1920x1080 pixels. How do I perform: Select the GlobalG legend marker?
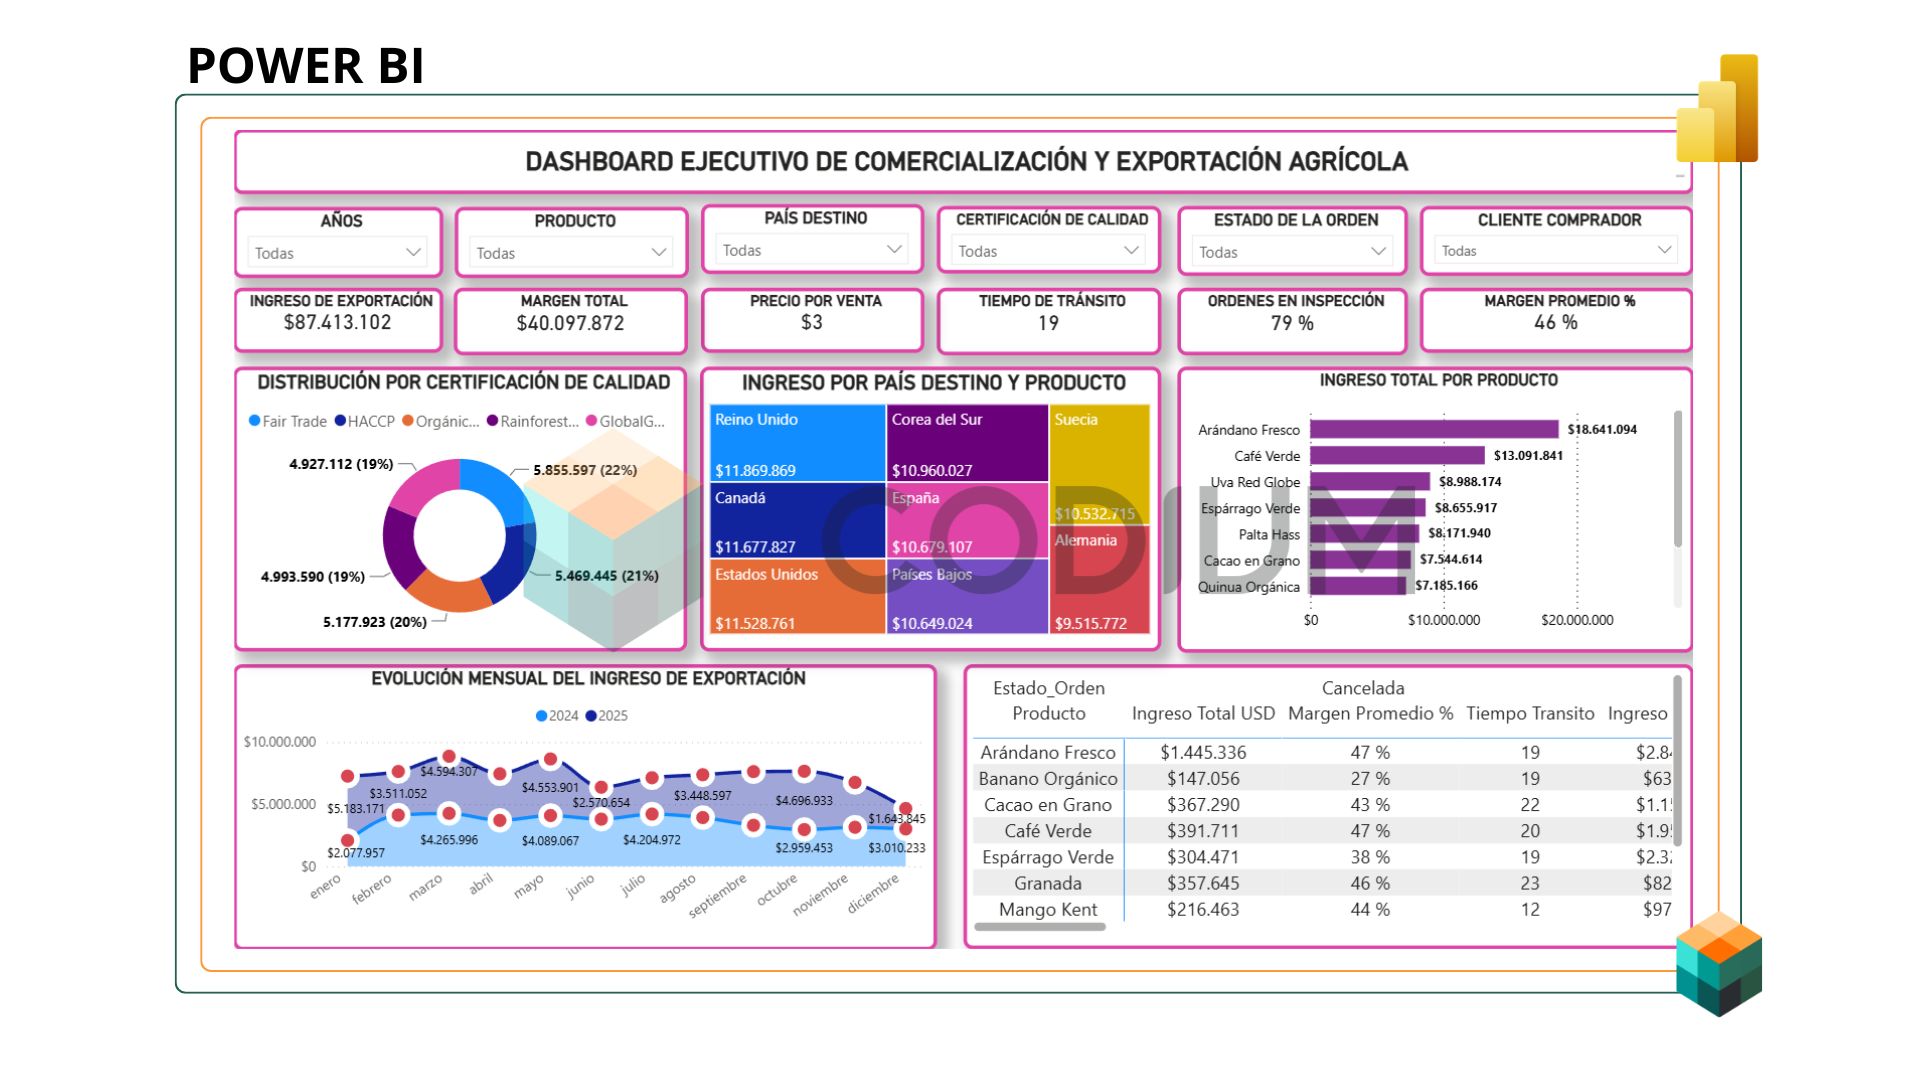[591, 421]
